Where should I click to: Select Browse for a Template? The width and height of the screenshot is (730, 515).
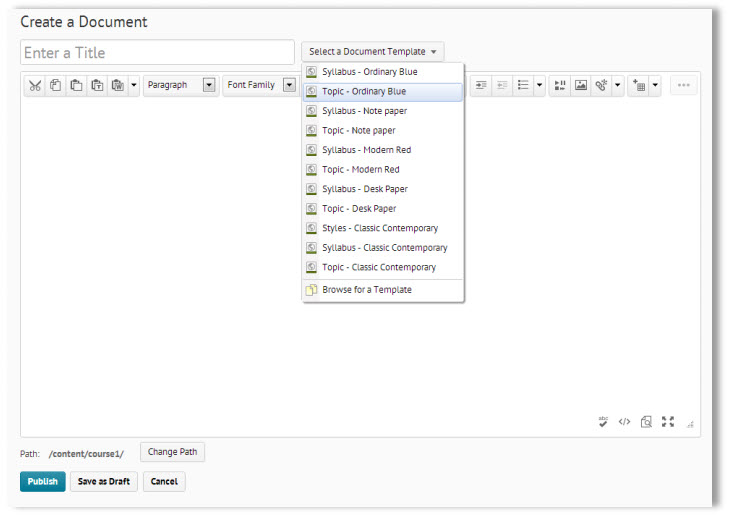tap(366, 290)
